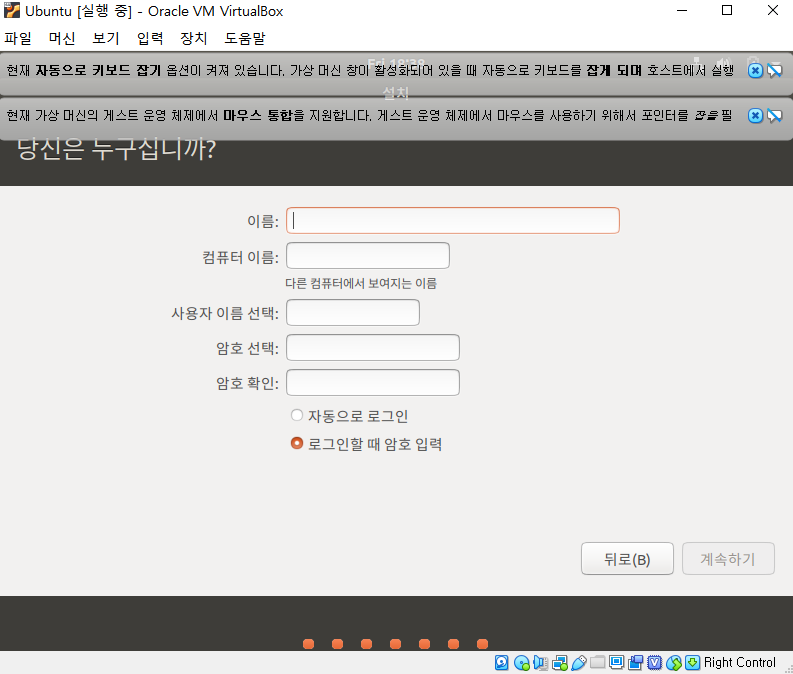Viewport: 793px width, 674px height.
Task: Focus the 사용자 이름 선택 field
Action: pos(353,312)
